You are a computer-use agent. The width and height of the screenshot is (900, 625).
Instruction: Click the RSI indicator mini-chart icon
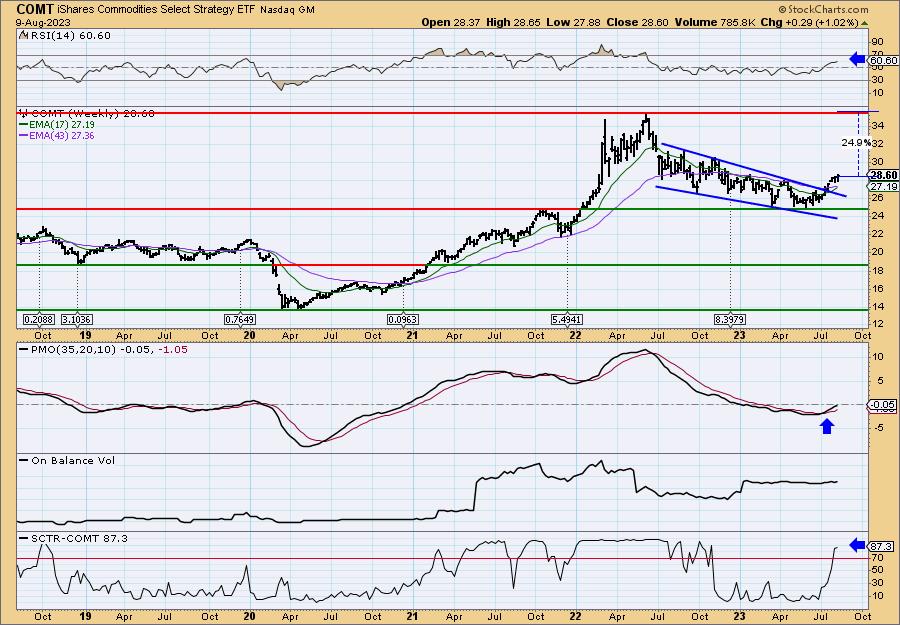pyautogui.click(x=23, y=35)
